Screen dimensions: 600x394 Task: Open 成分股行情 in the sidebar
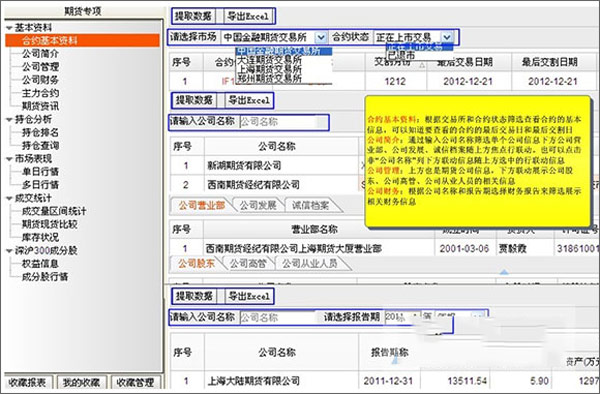point(45,277)
